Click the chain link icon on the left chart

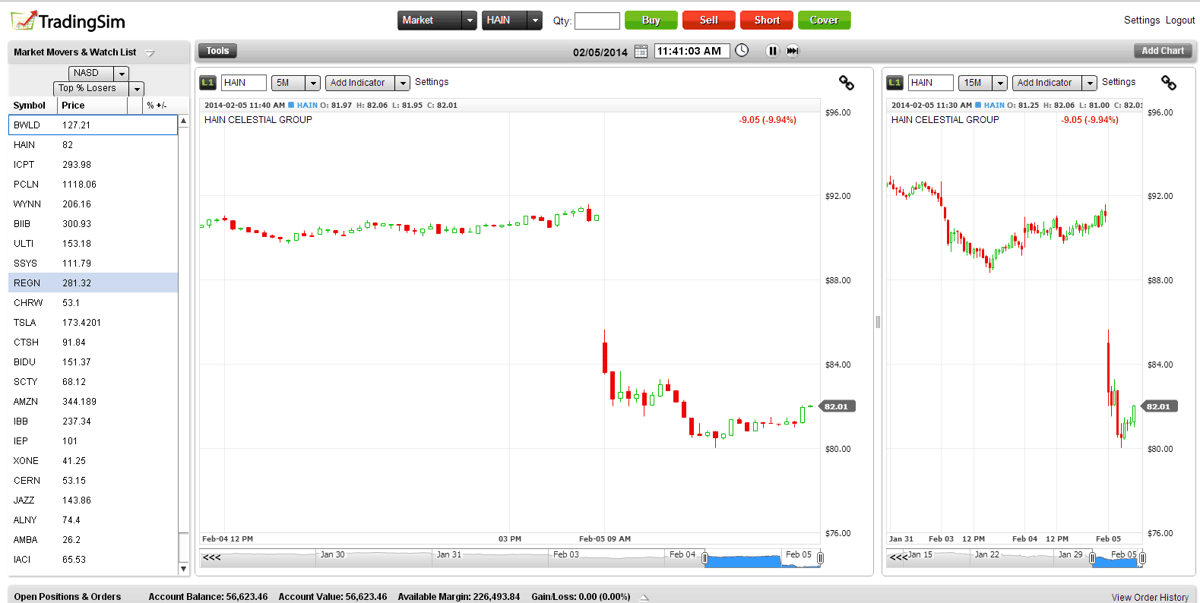846,84
